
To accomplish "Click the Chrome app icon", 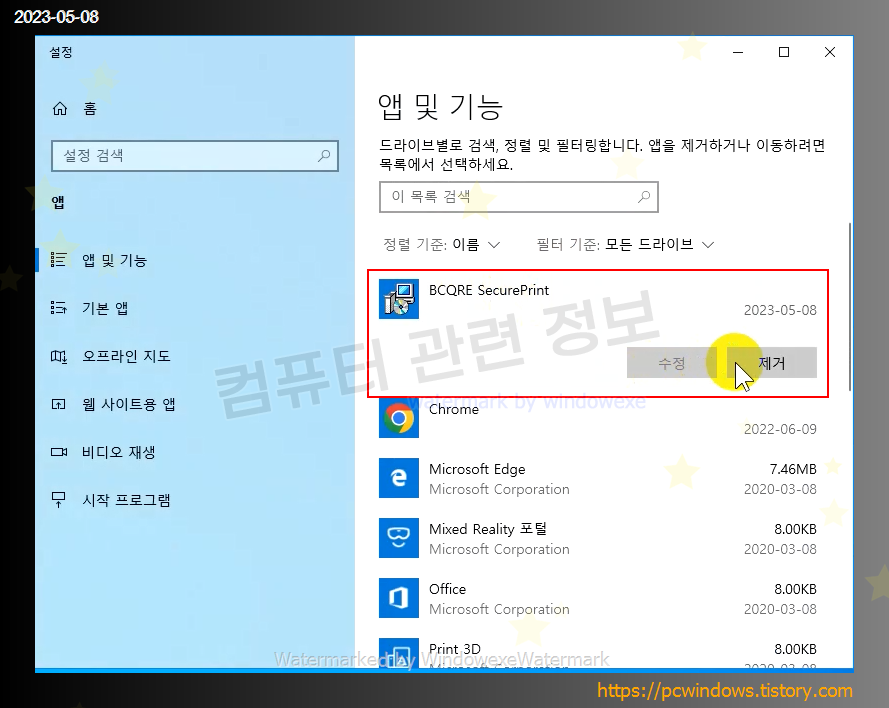I will click(x=399, y=418).
